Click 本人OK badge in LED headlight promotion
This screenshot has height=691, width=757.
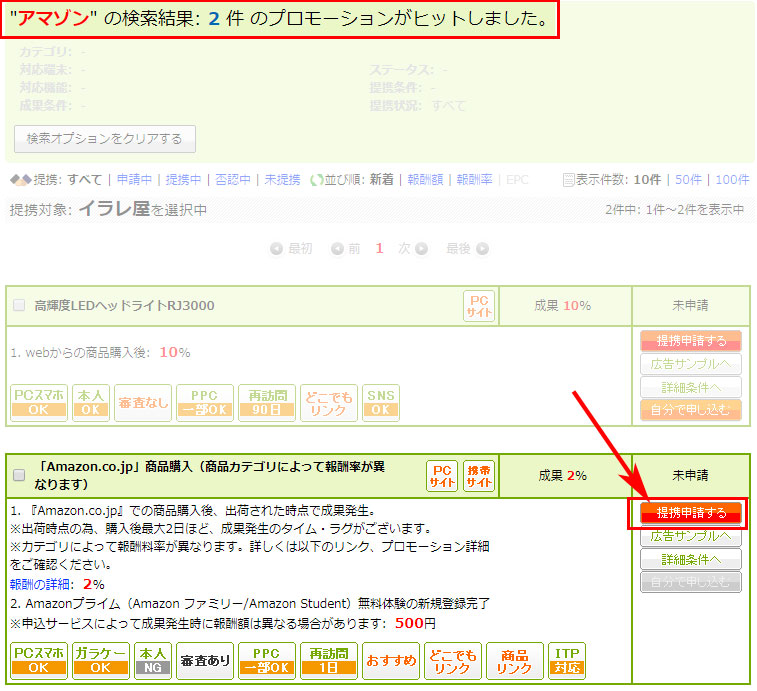tap(91, 403)
